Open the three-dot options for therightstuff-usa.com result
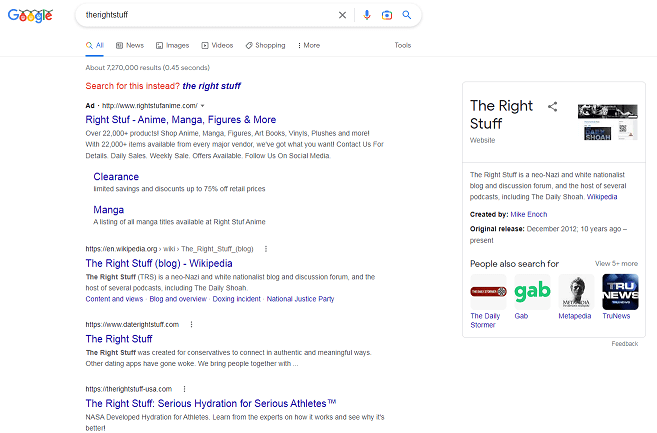 (184, 389)
